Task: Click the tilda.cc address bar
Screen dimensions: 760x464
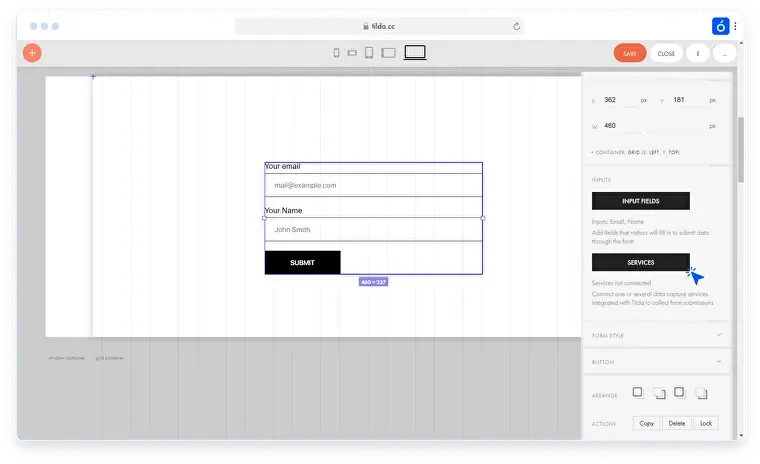Action: click(x=379, y=26)
